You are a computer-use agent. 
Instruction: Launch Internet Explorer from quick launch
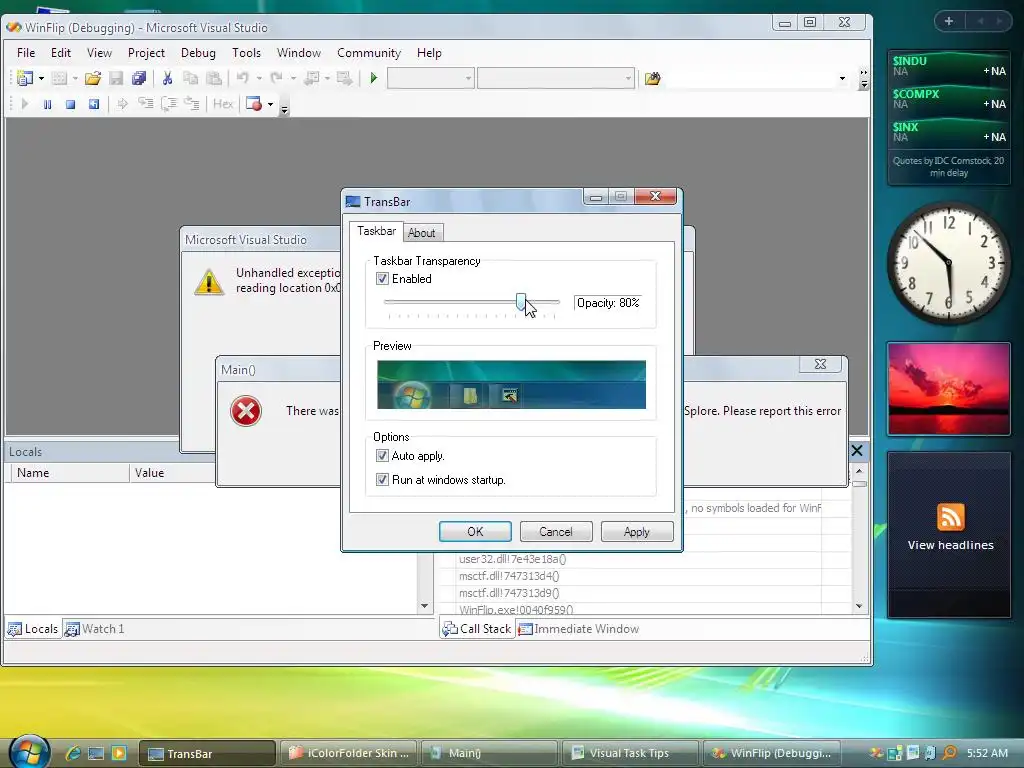tap(72, 753)
